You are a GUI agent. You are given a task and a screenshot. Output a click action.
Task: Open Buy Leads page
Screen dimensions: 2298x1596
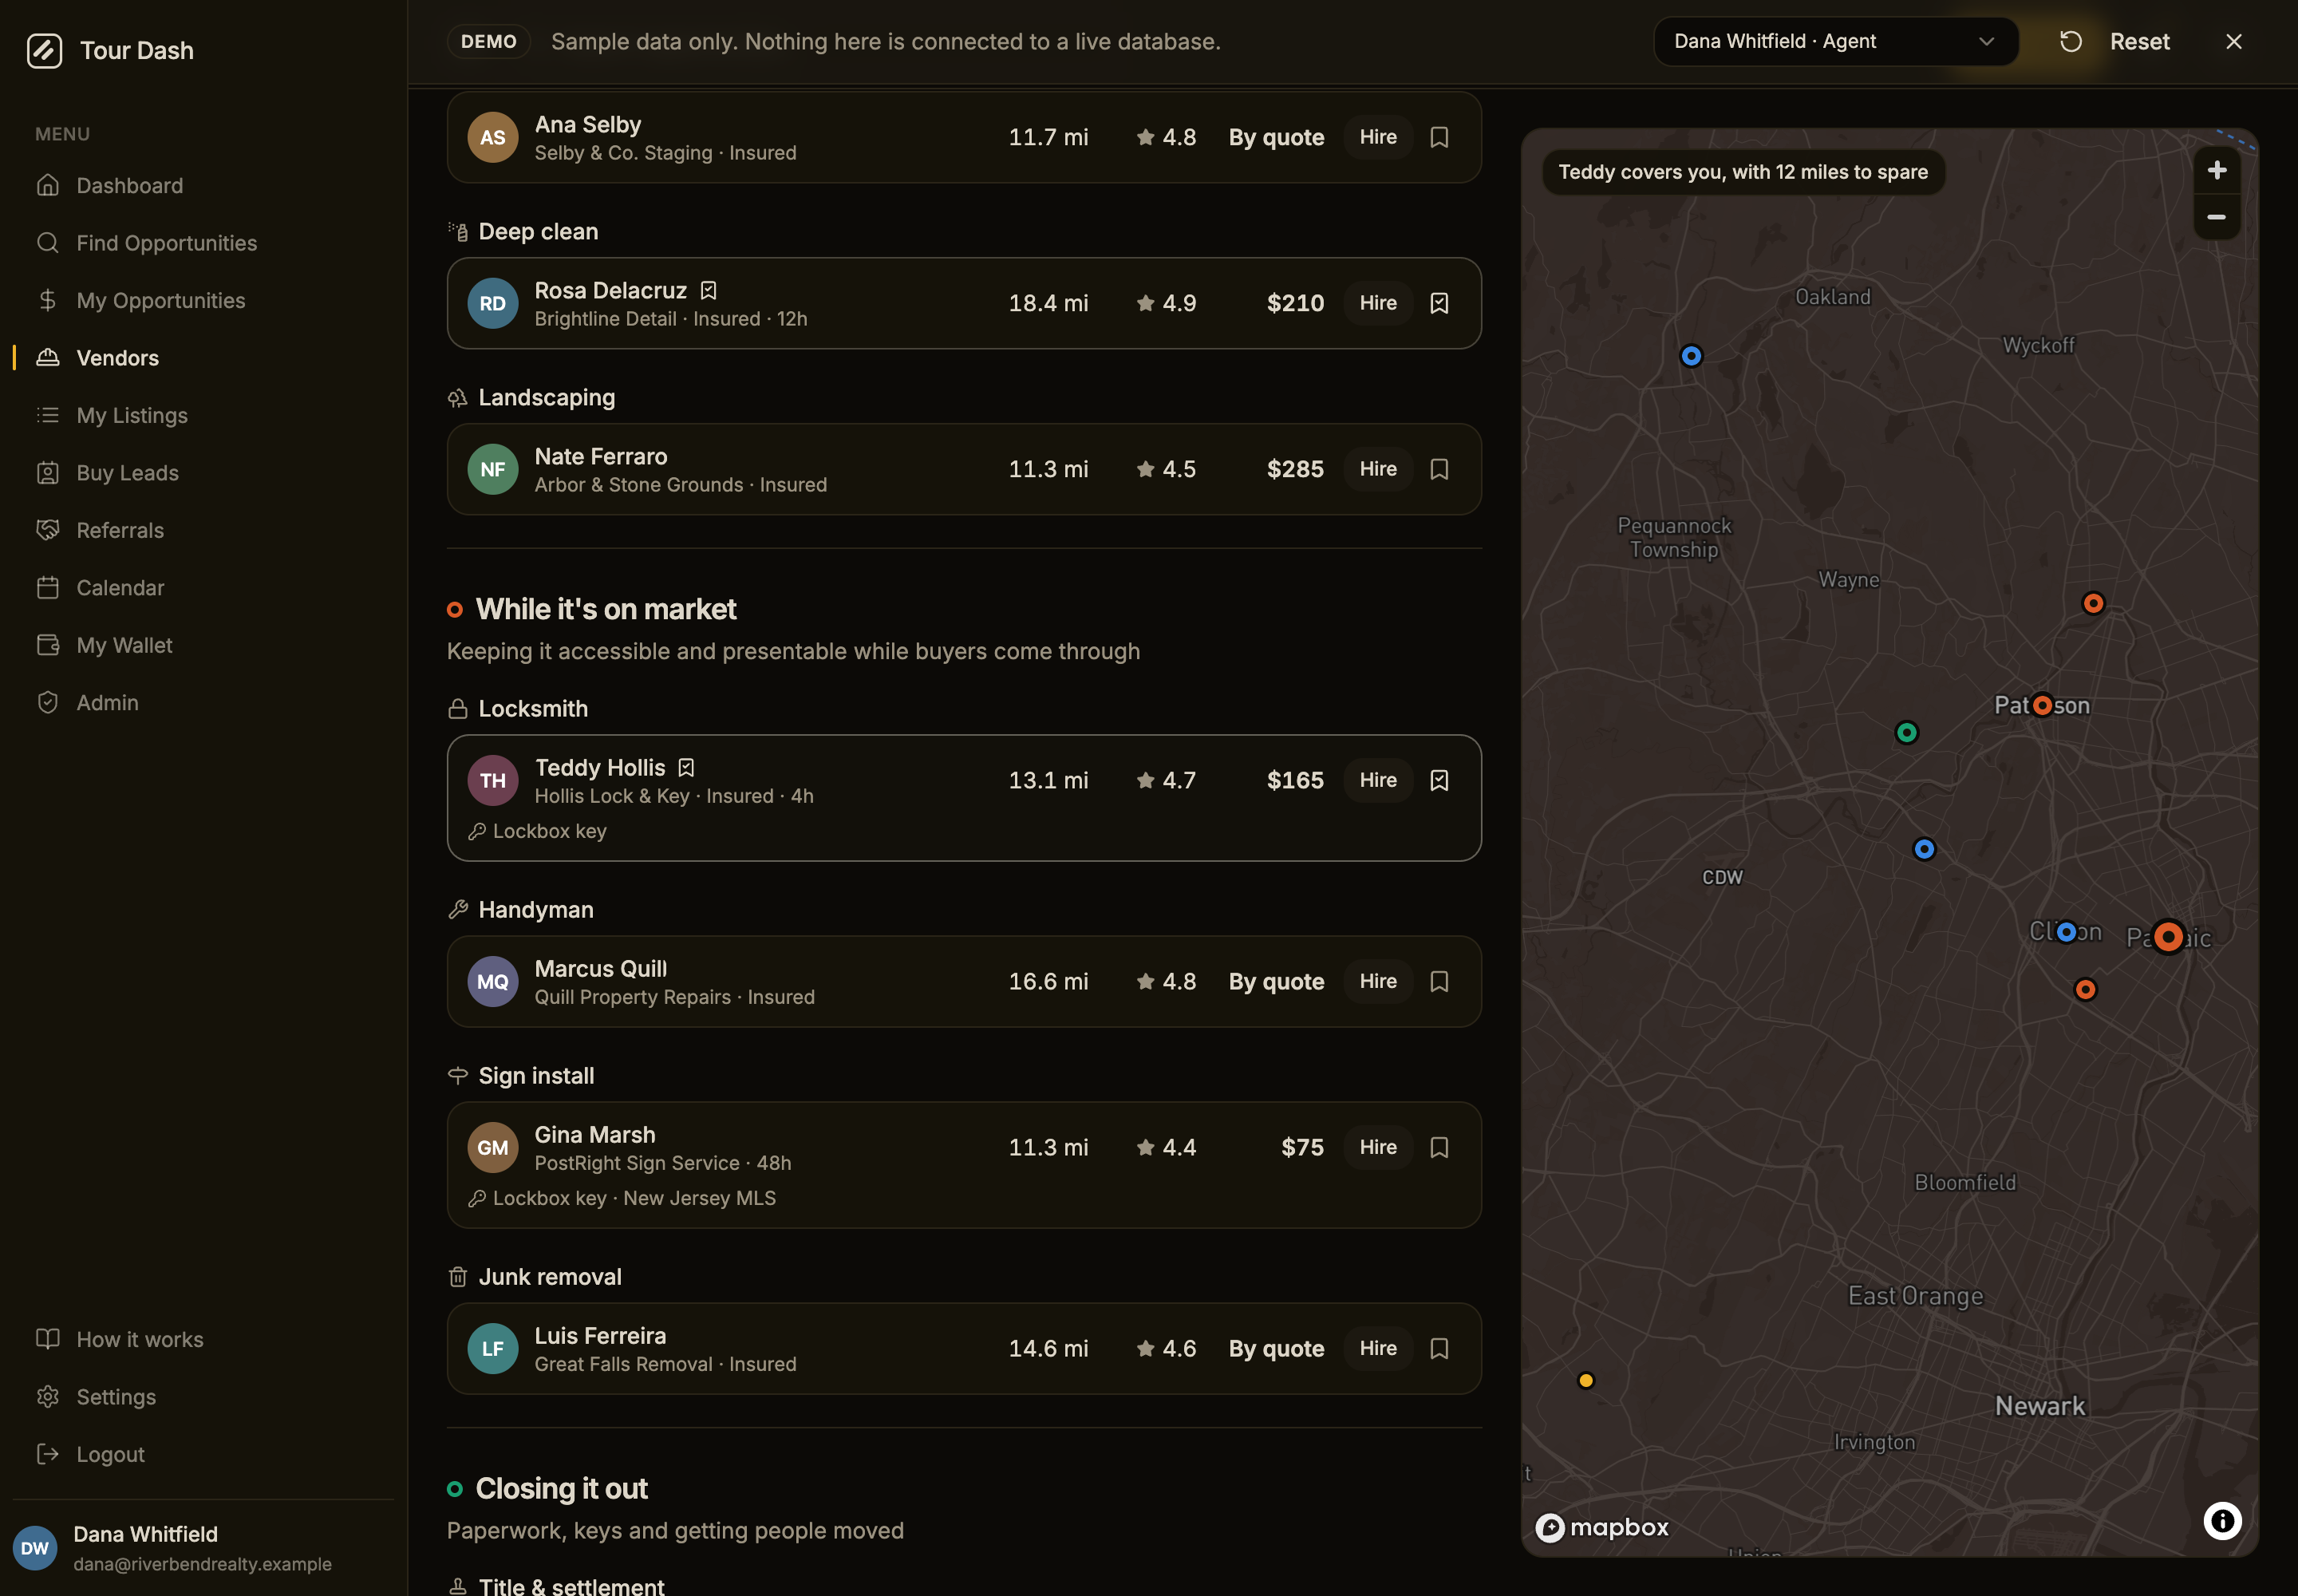click(204, 473)
